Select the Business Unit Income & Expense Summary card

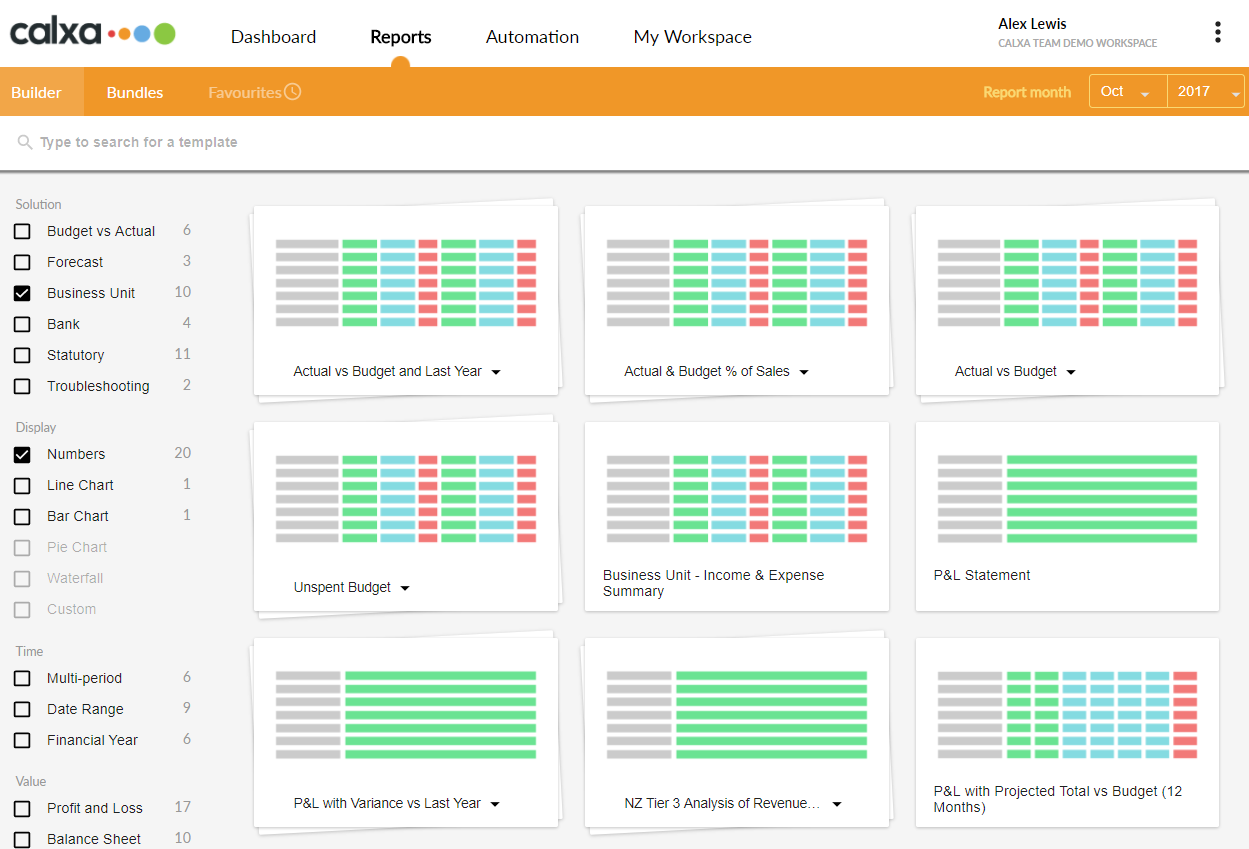[x=737, y=516]
